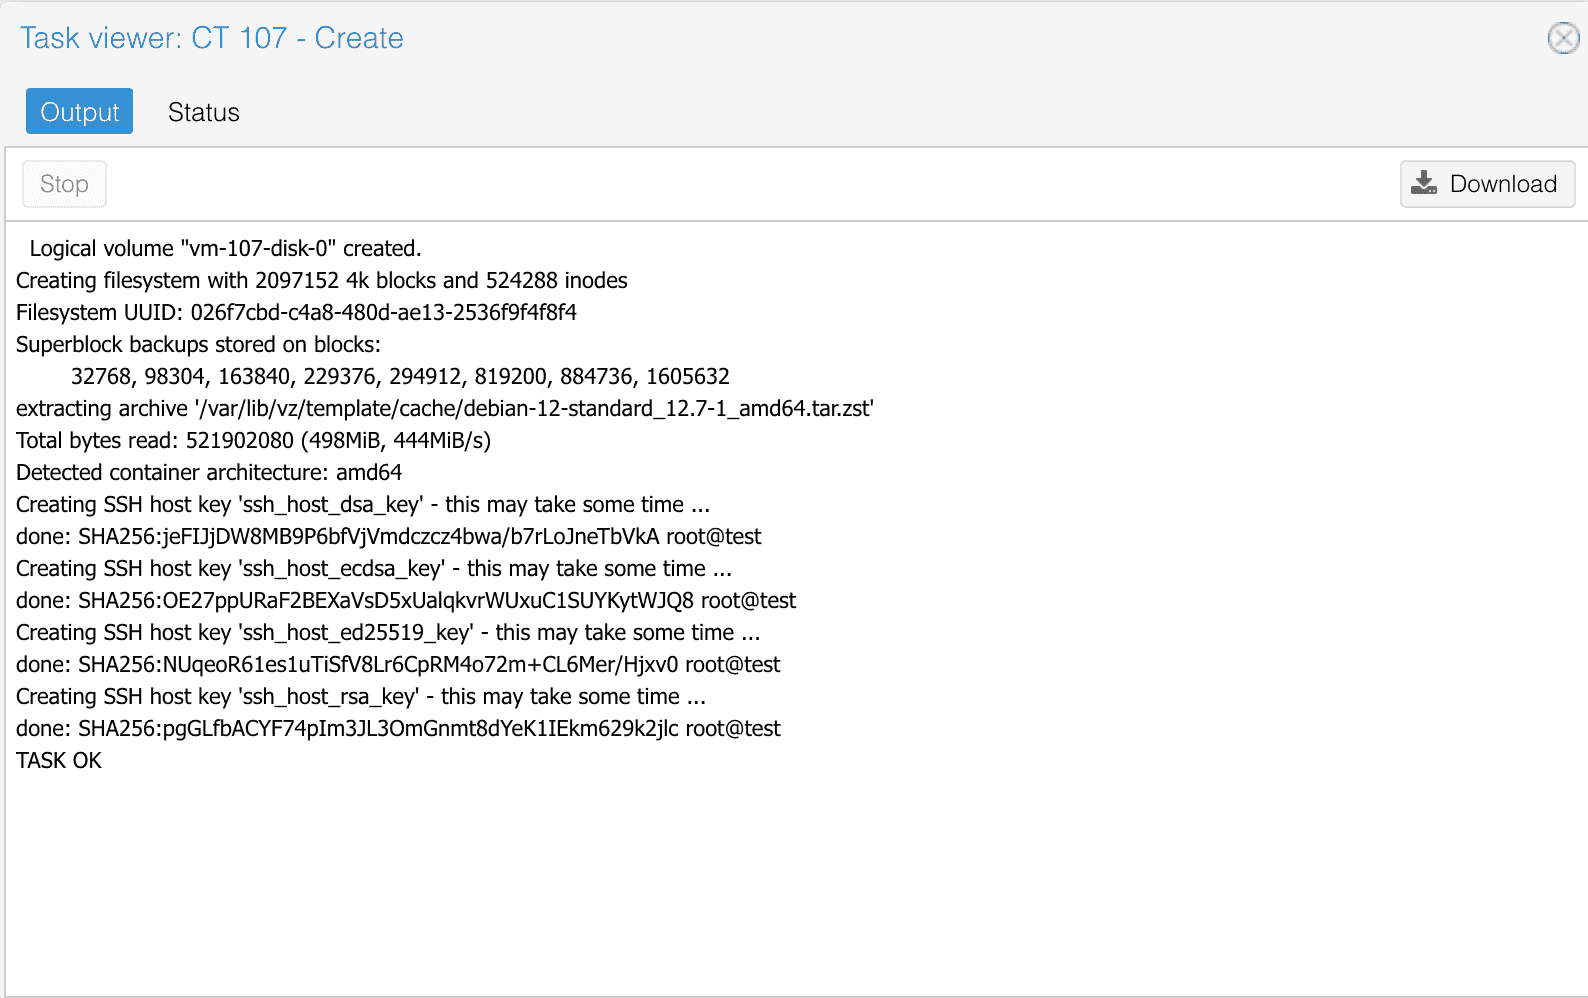Select the 'Total bytes read: 521902080' line
Screen dimensions: 1588x998
coord(253,441)
